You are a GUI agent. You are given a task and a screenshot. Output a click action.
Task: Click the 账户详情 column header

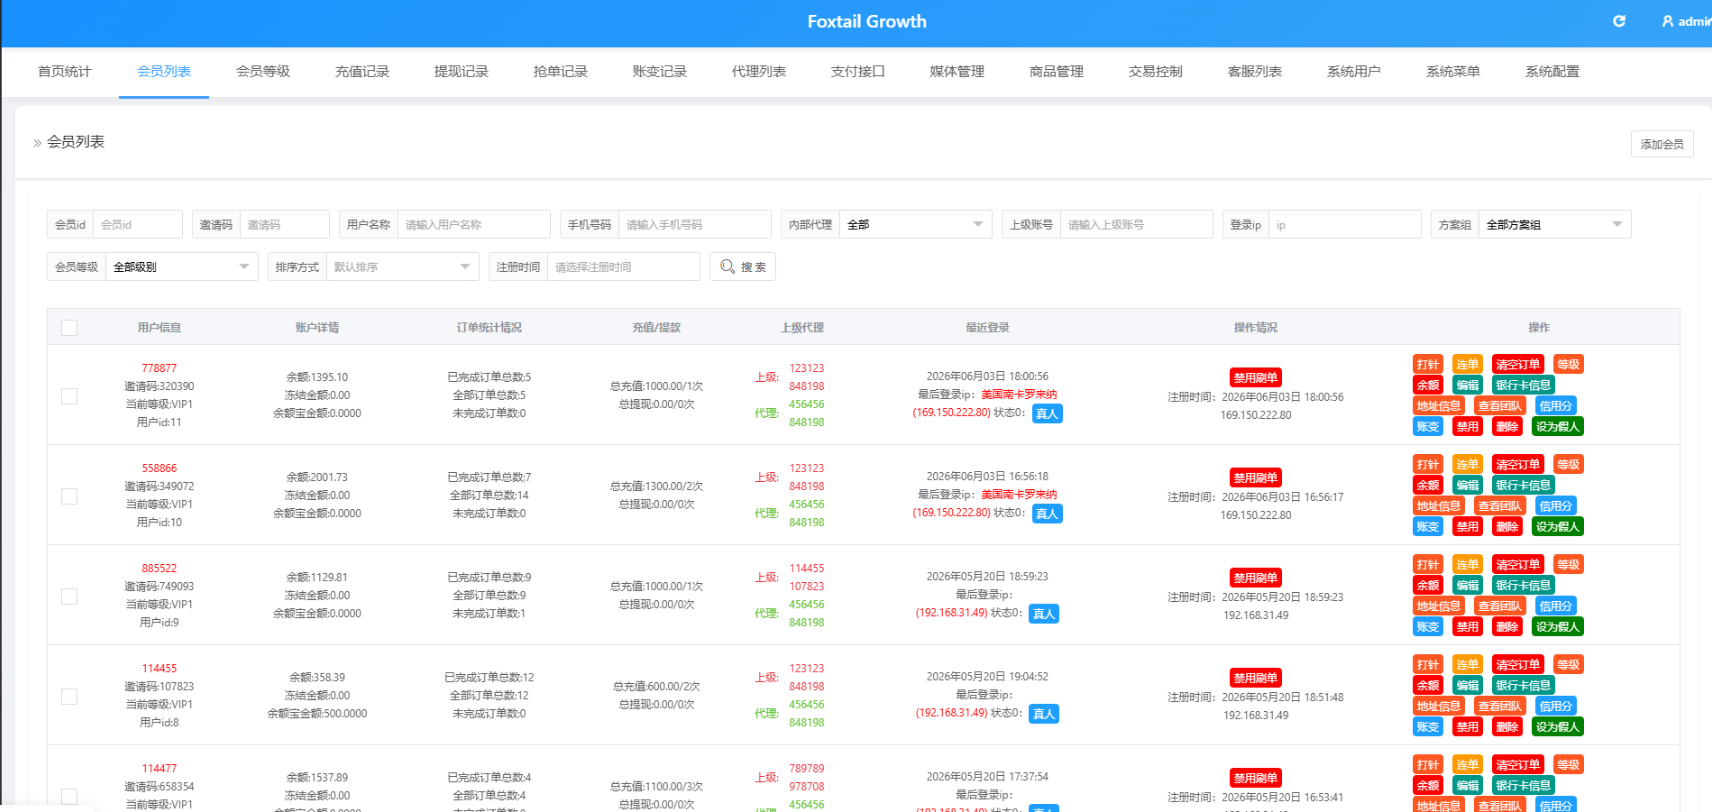(x=317, y=328)
